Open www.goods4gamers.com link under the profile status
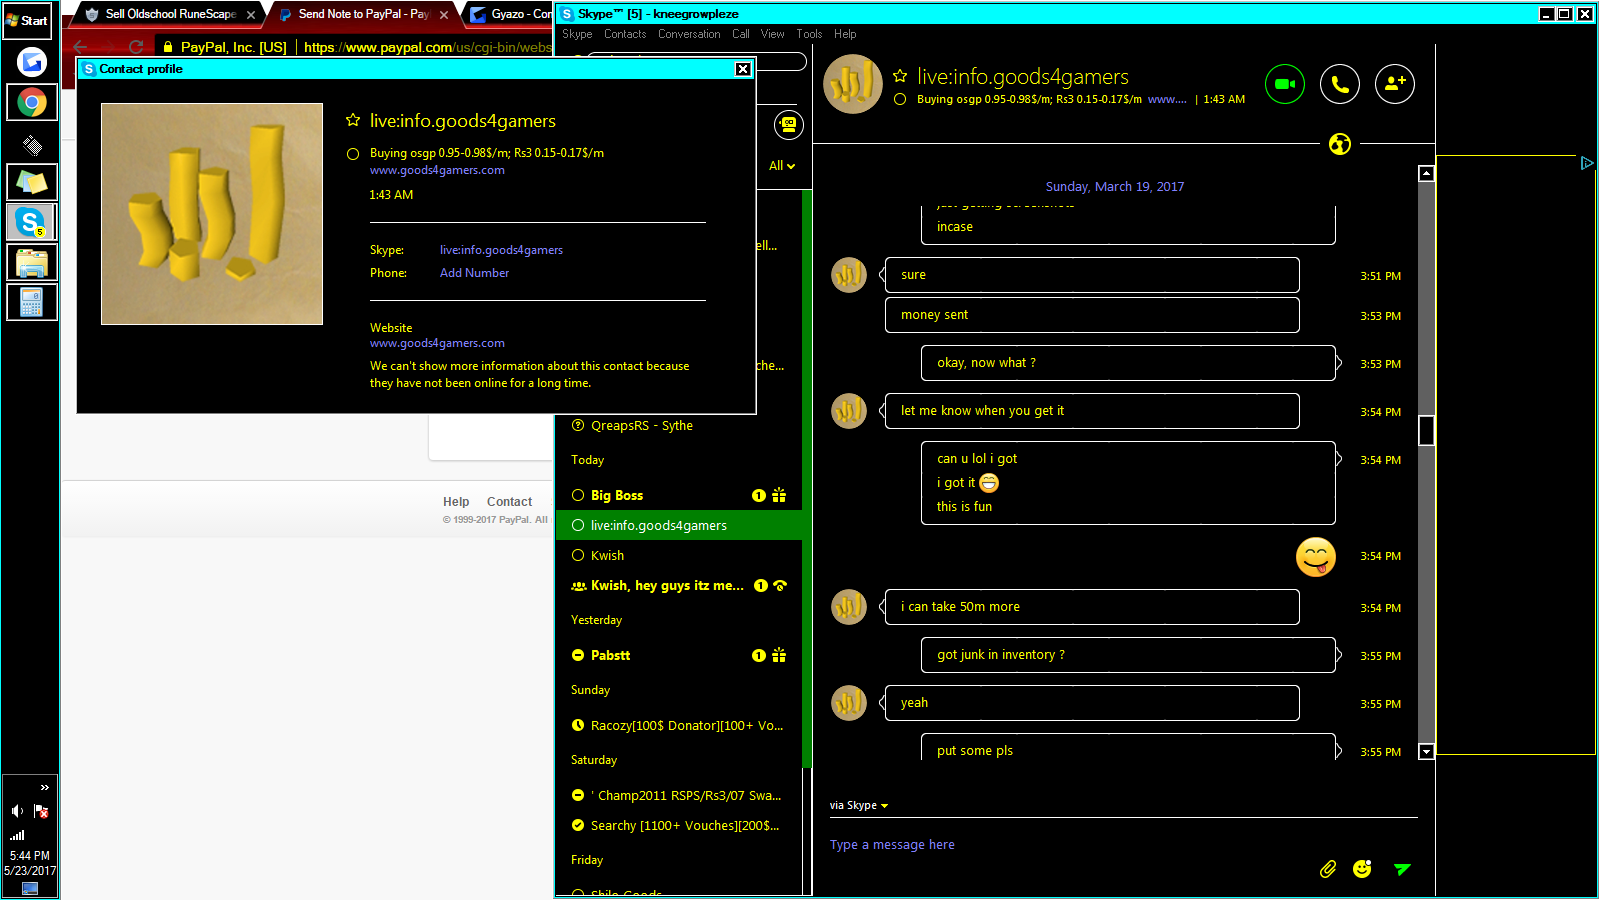 click(437, 170)
